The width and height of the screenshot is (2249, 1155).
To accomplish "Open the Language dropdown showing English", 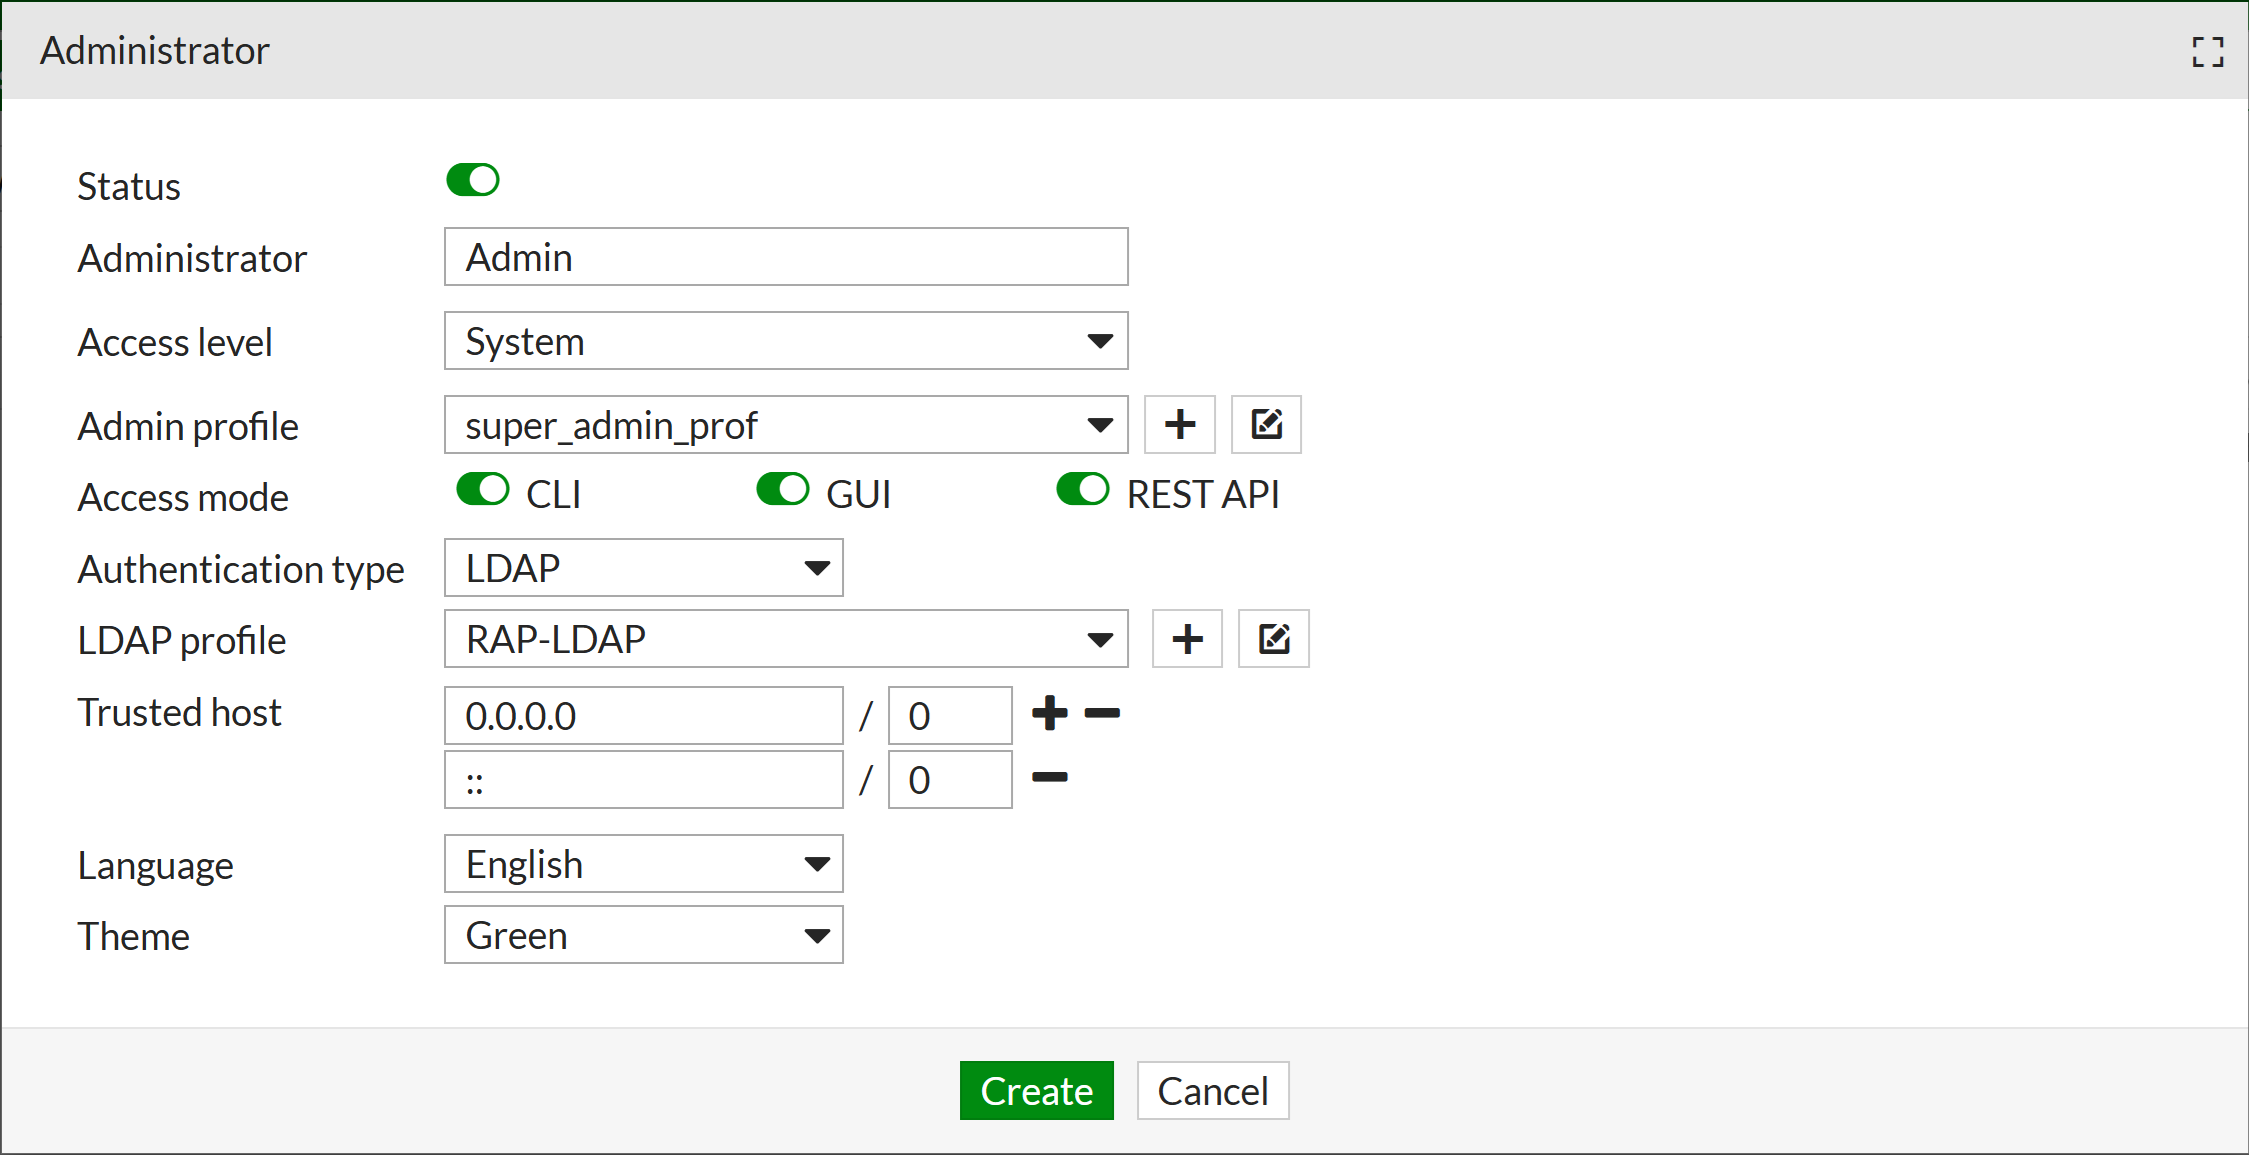I will [643, 864].
